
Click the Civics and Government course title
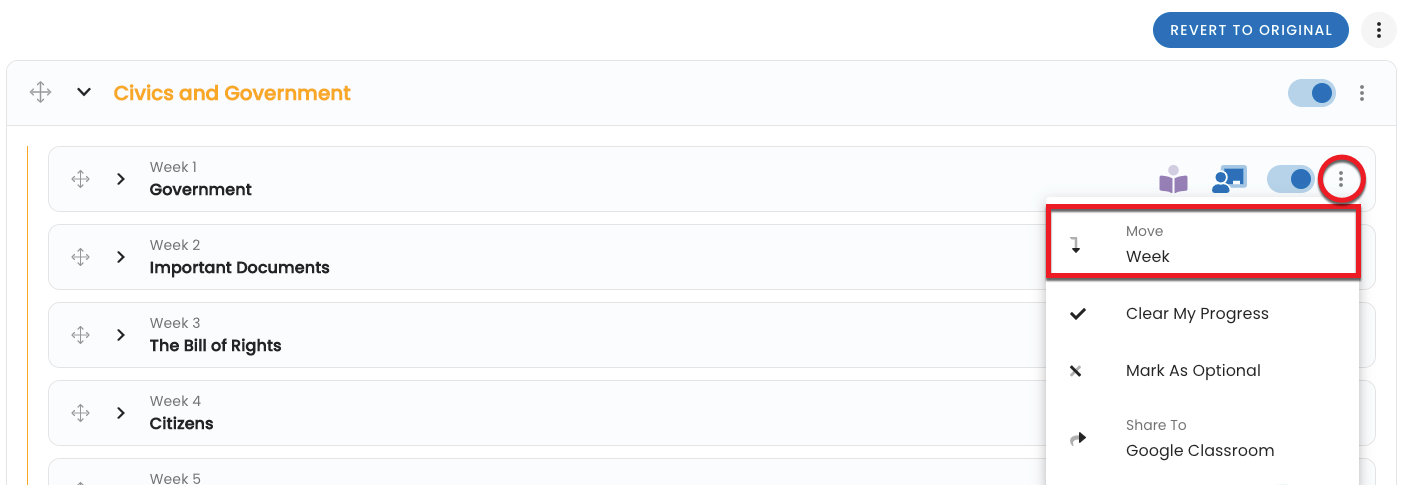pos(232,93)
